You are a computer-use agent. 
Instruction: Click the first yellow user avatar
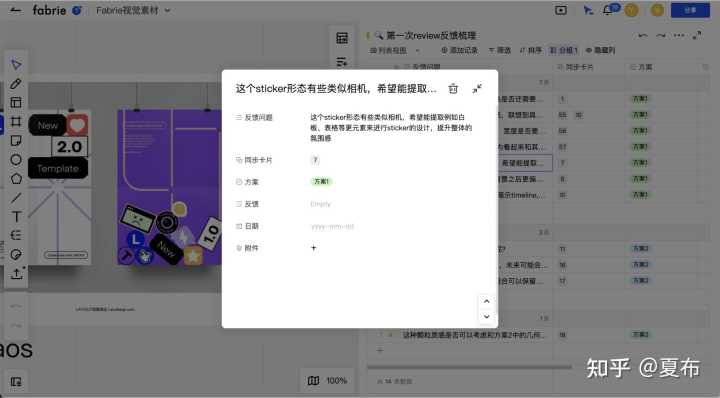tap(631, 10)
